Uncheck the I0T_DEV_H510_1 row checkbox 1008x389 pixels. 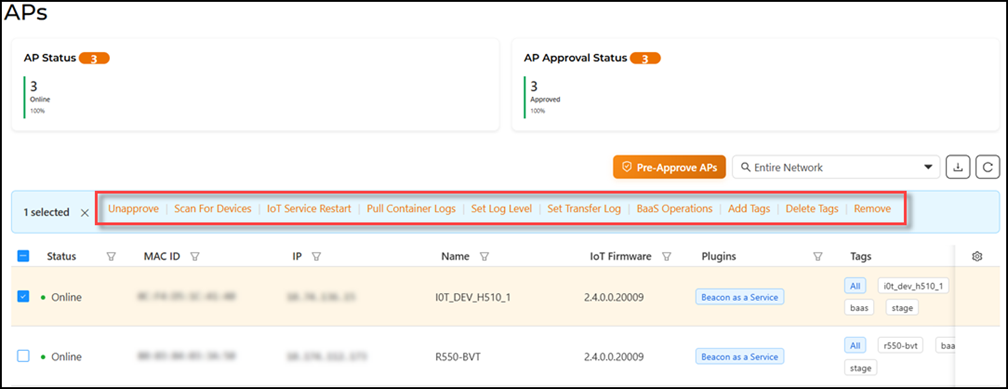22,297
